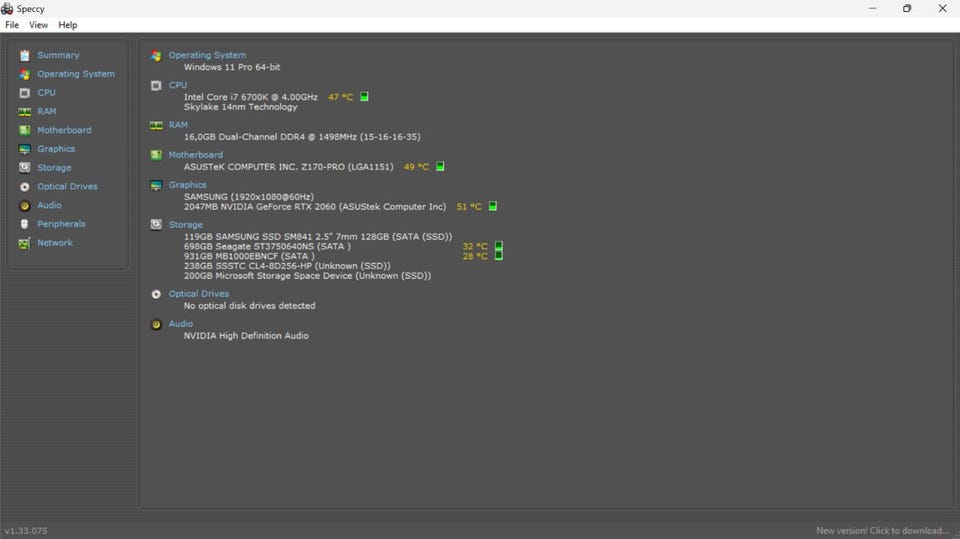960x539 pixels.
Task: Click the 51 °C graphics temperature value
Action: click(x=469, y=206)
